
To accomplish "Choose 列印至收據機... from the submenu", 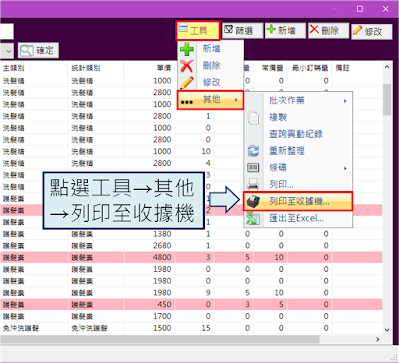I will pos(298,201).
